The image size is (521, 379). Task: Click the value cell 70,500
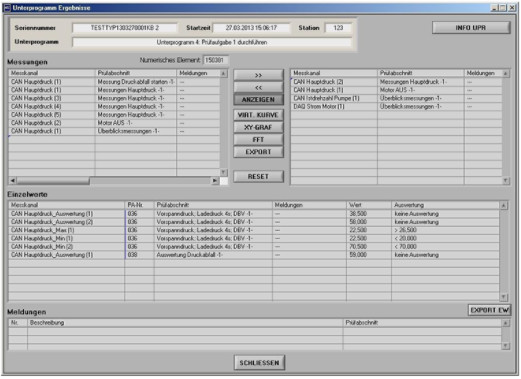tap(369, 247)
